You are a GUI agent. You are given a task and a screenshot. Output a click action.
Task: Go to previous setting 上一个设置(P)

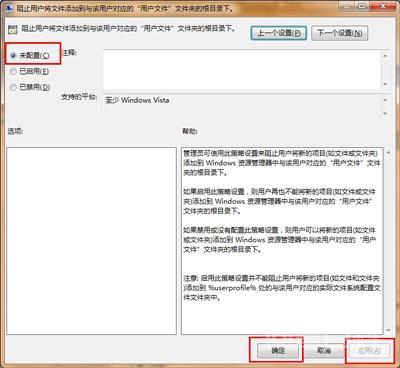click(279, 33)
